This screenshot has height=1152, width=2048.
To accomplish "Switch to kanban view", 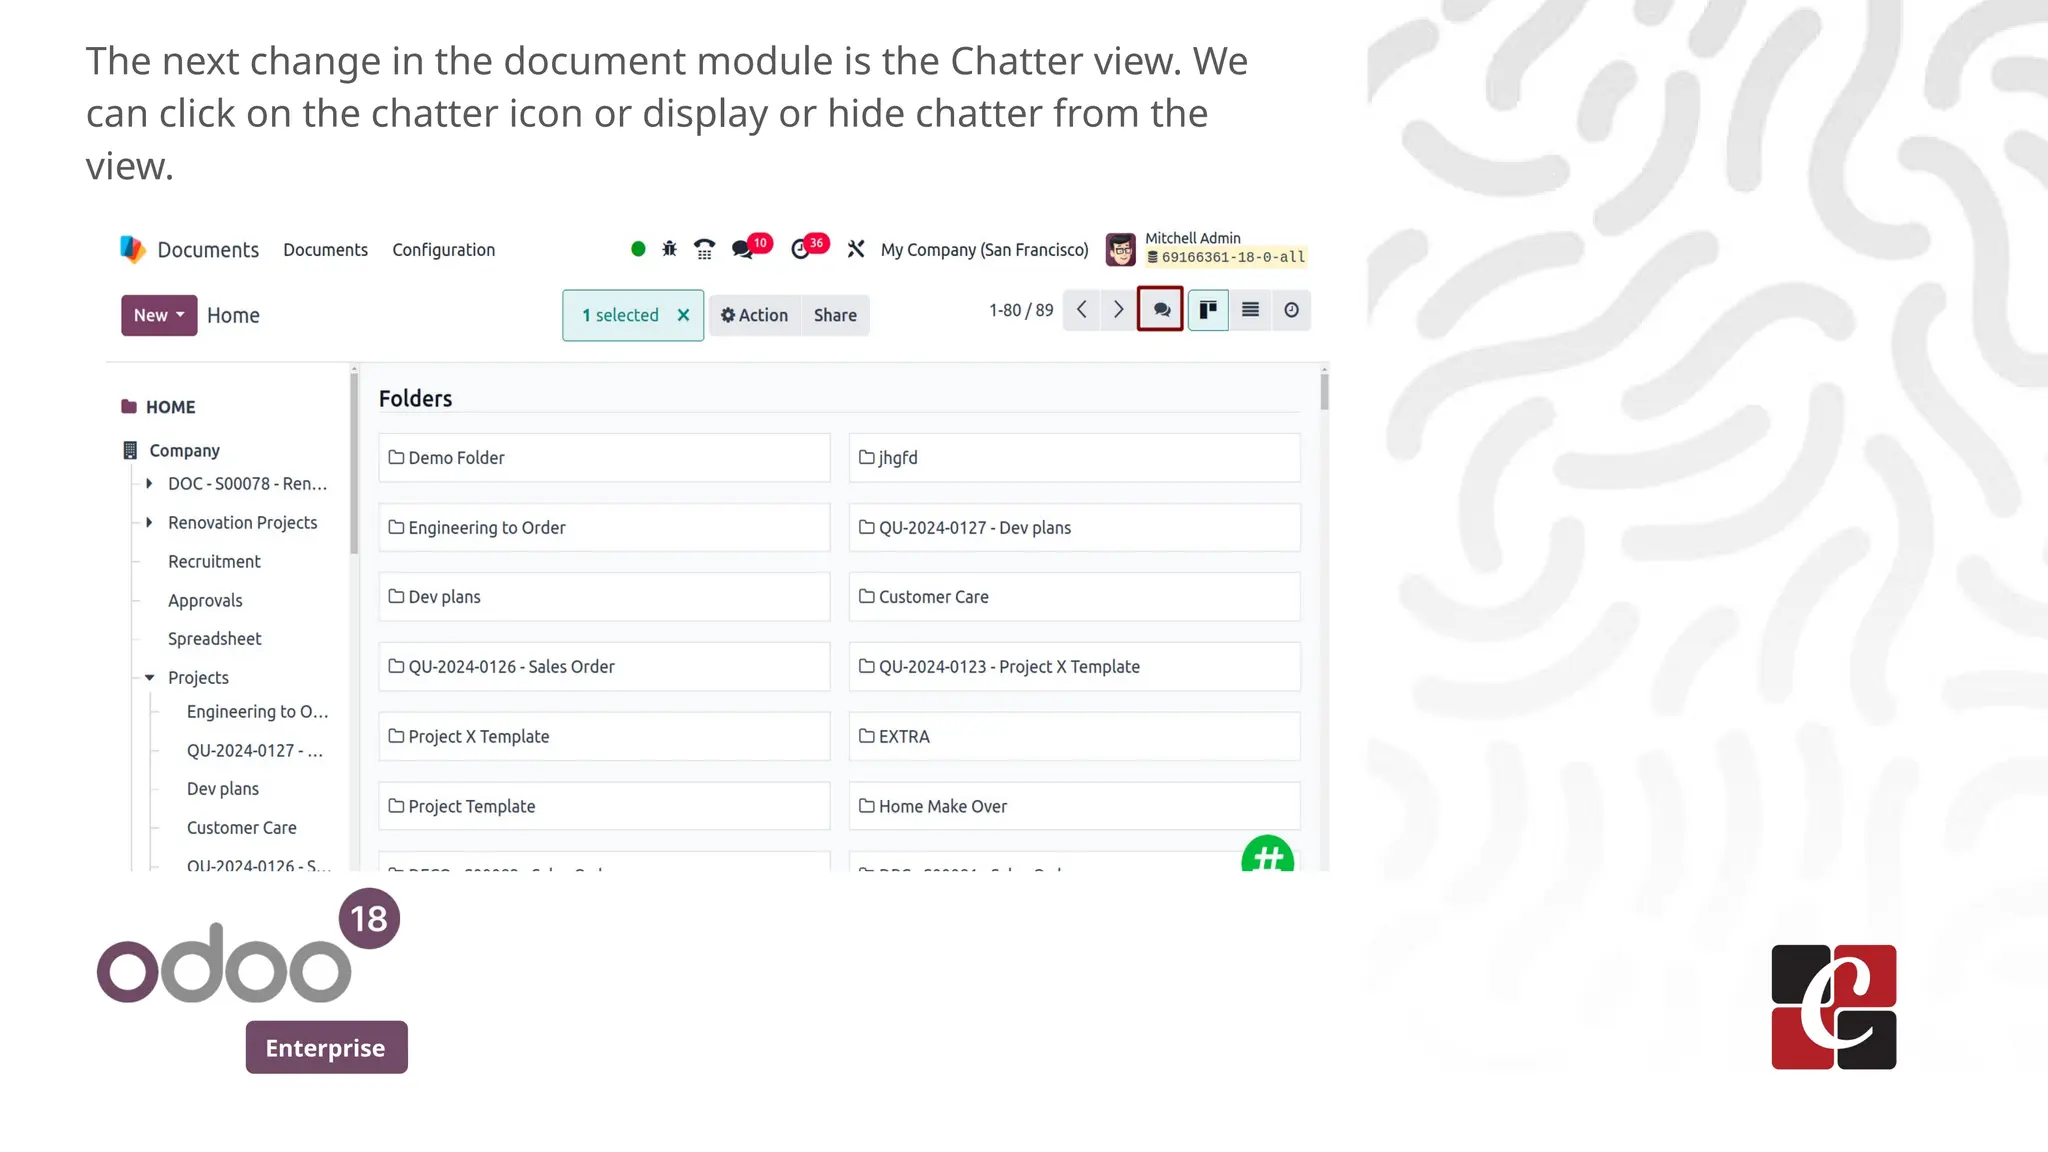I will 1208,310.
